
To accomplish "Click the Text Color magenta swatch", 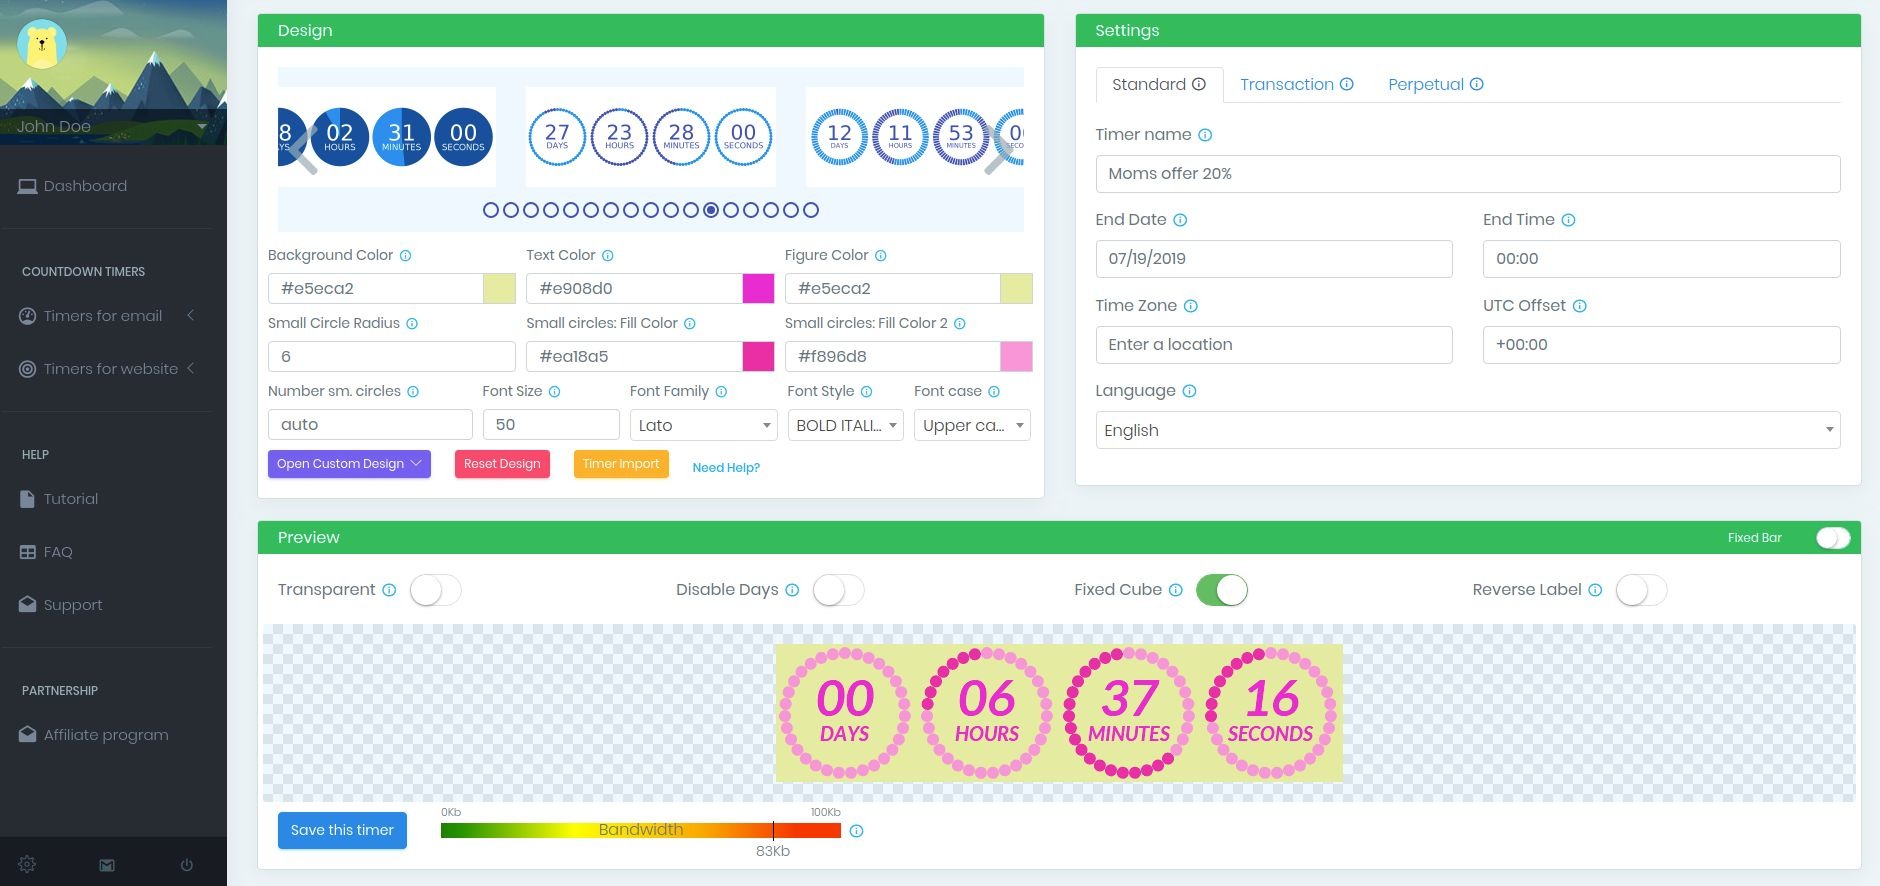I will pyautogui.click(x=758, y=288).
